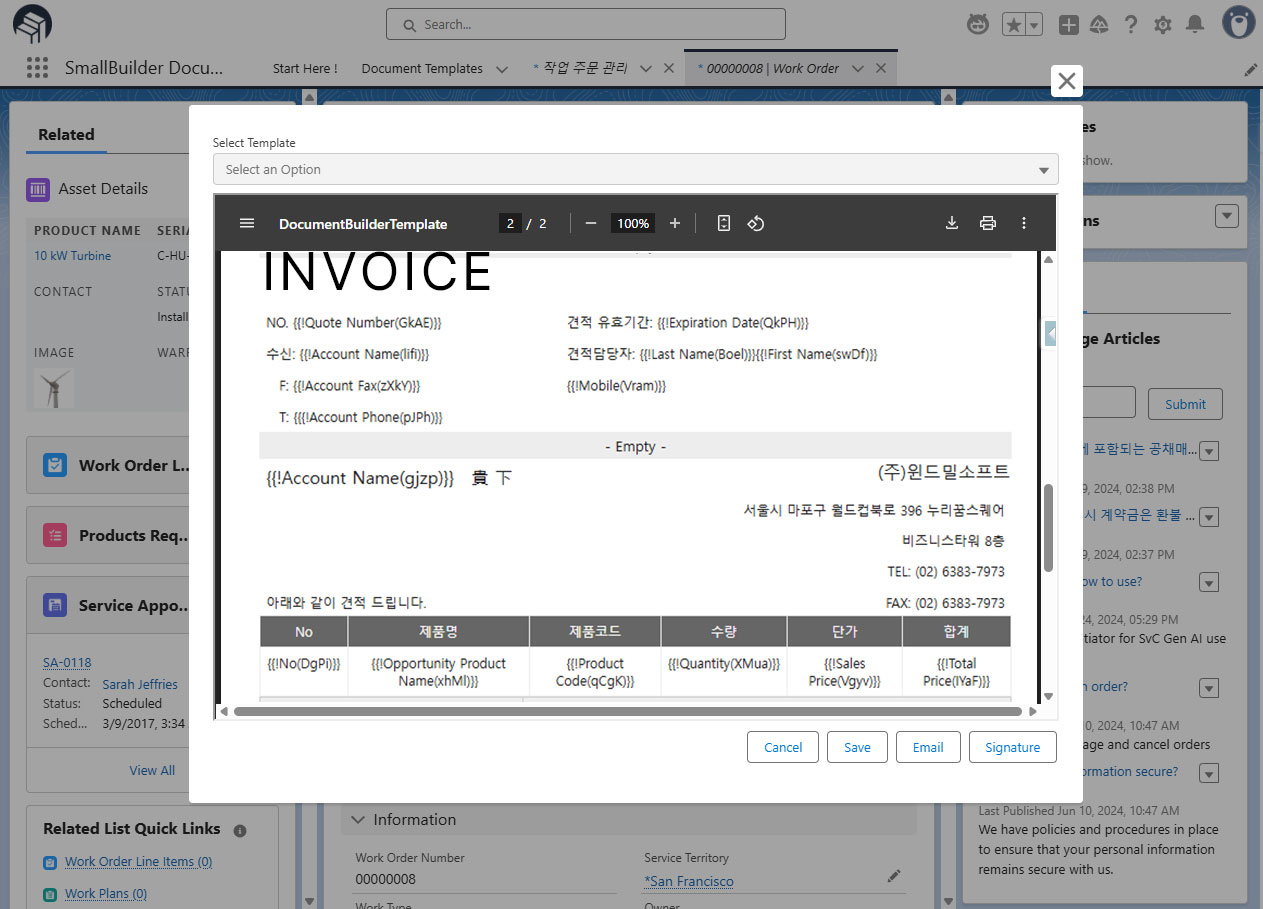
Task: Open the Document Templates tab
Action: tap(422, 69)
